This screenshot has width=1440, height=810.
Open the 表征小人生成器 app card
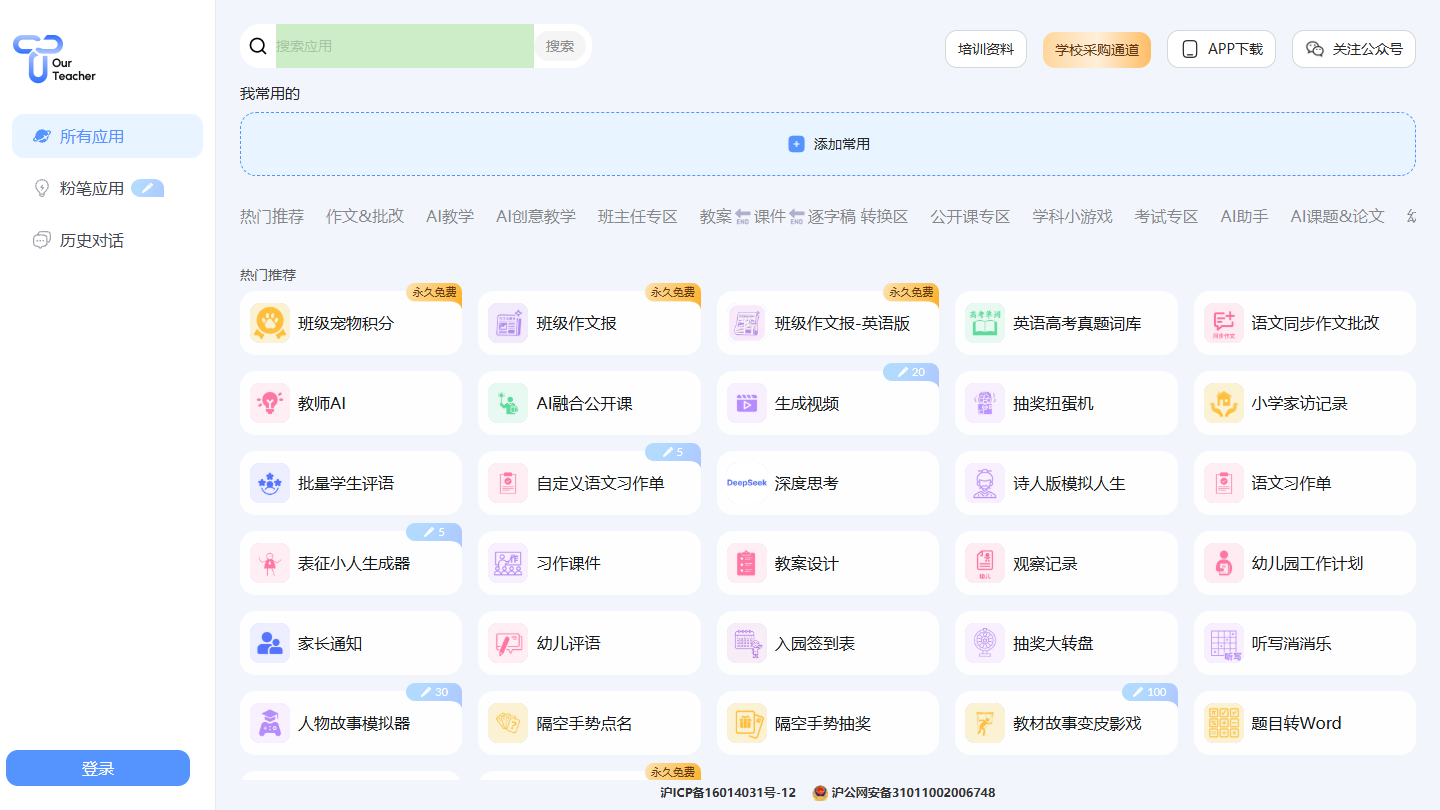pos(351,563)
